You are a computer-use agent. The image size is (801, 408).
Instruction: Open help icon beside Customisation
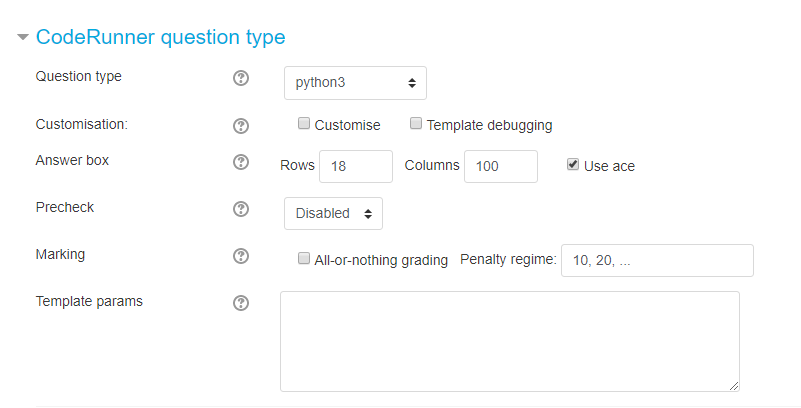coord(241,126)
